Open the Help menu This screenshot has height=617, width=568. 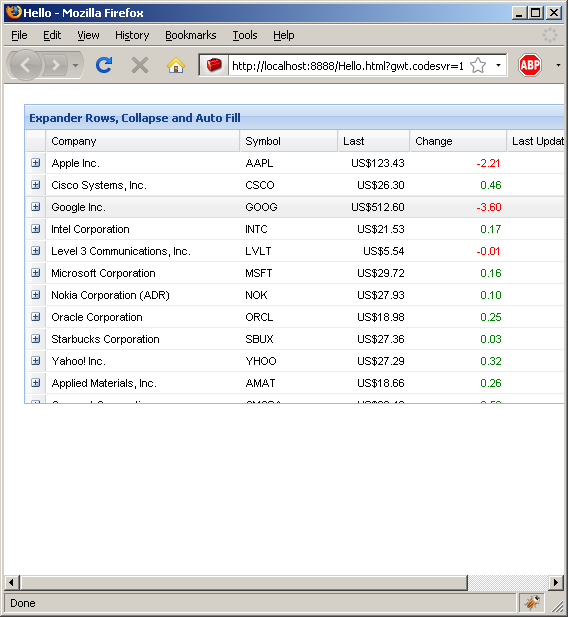(x=283, y=35)
